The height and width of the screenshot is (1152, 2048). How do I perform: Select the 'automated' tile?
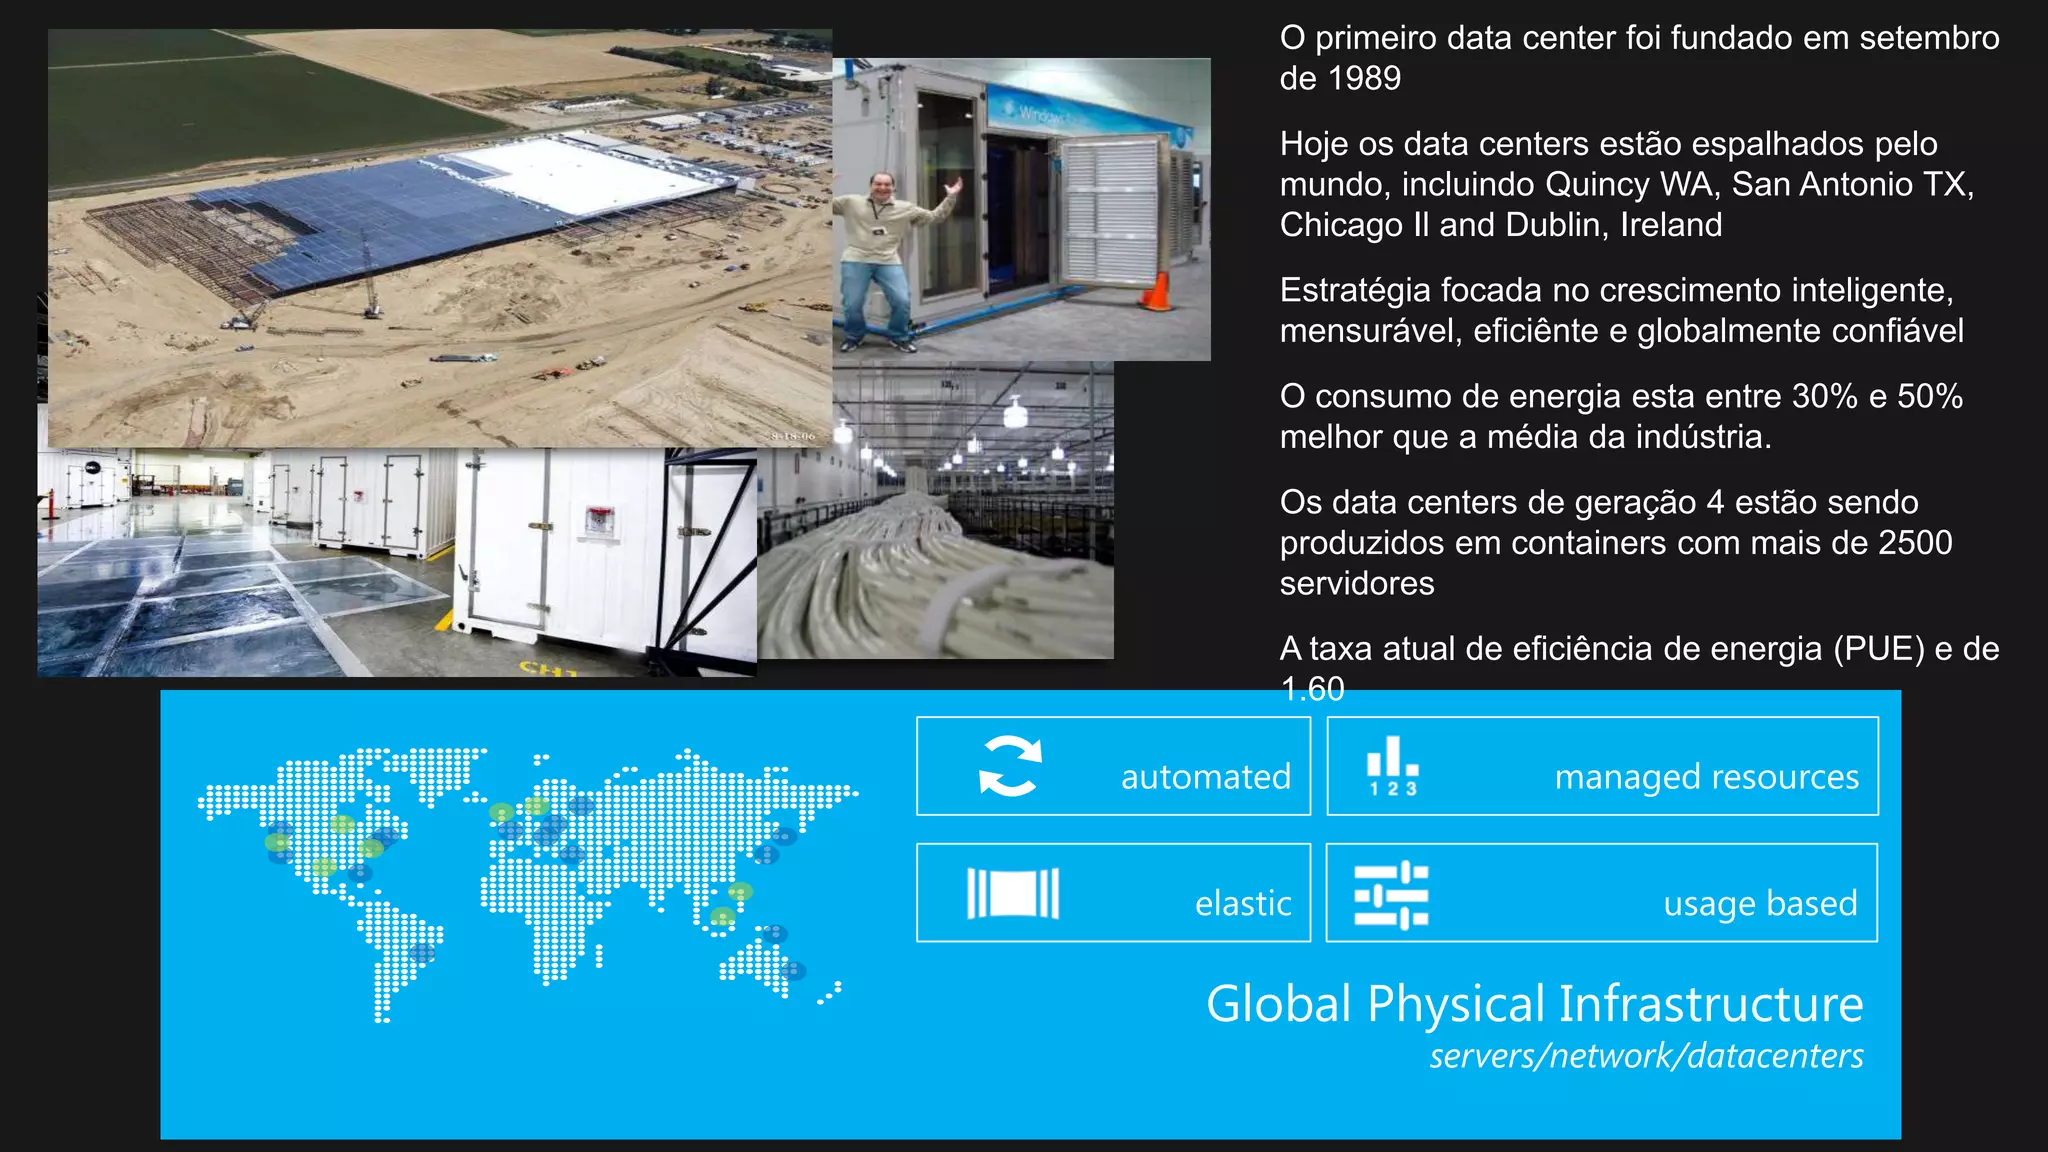(1113, 766)
